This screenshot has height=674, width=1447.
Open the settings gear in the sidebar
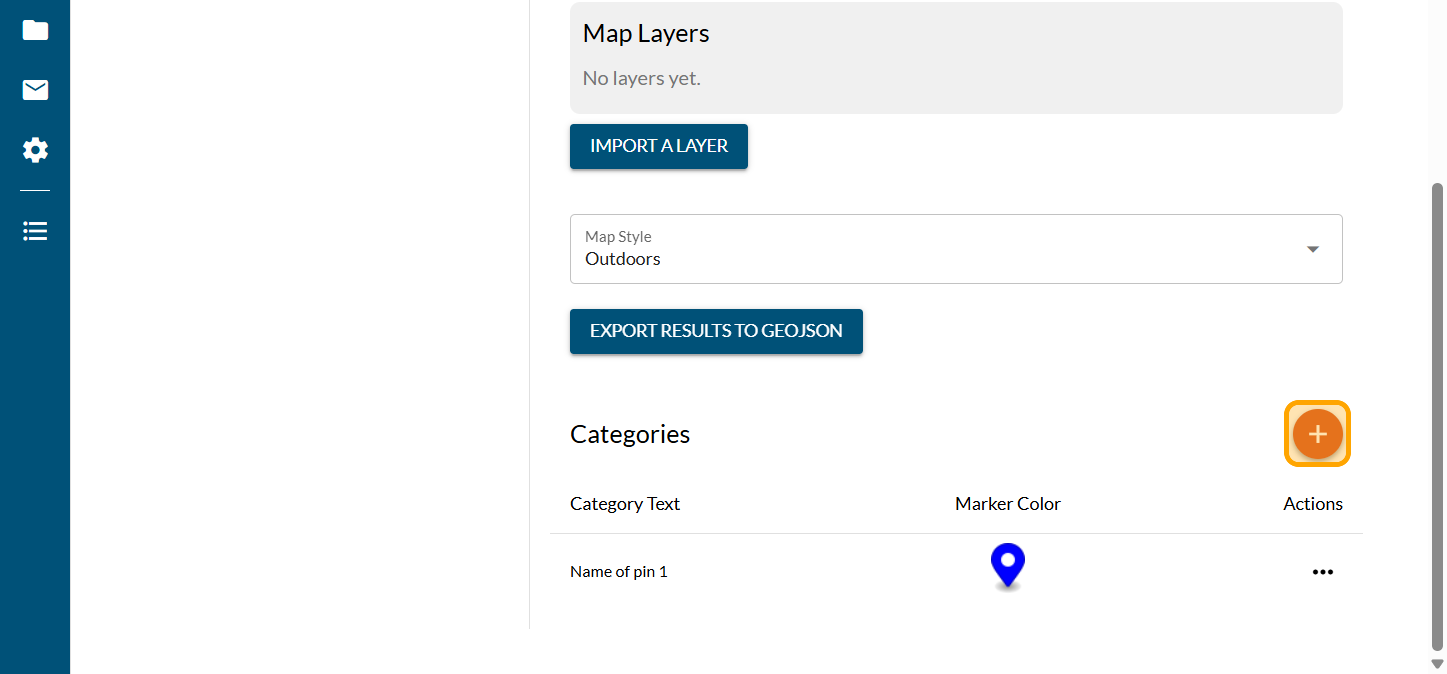(35, 151)
